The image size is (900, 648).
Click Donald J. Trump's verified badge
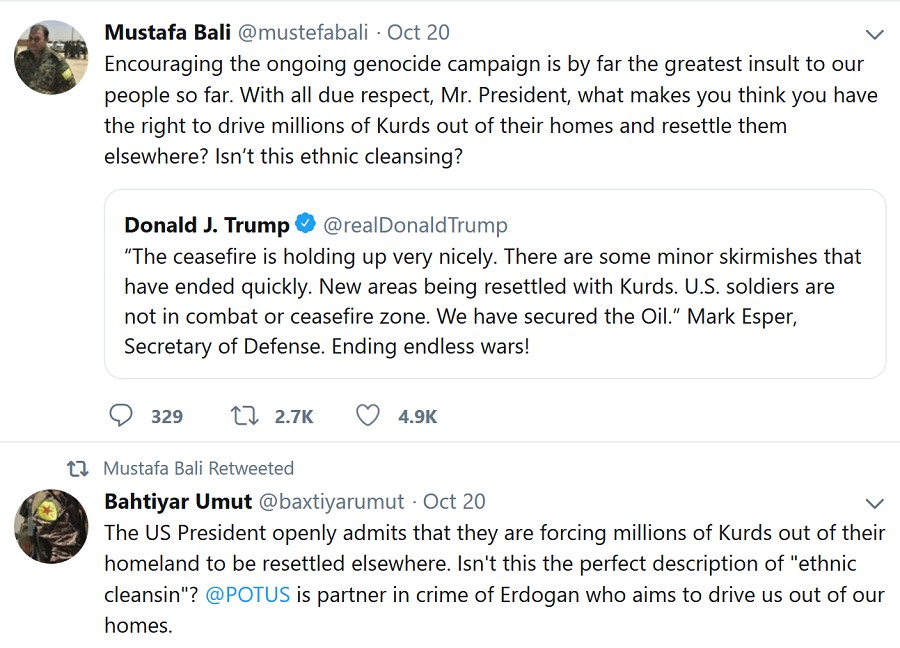click(307, 224)
